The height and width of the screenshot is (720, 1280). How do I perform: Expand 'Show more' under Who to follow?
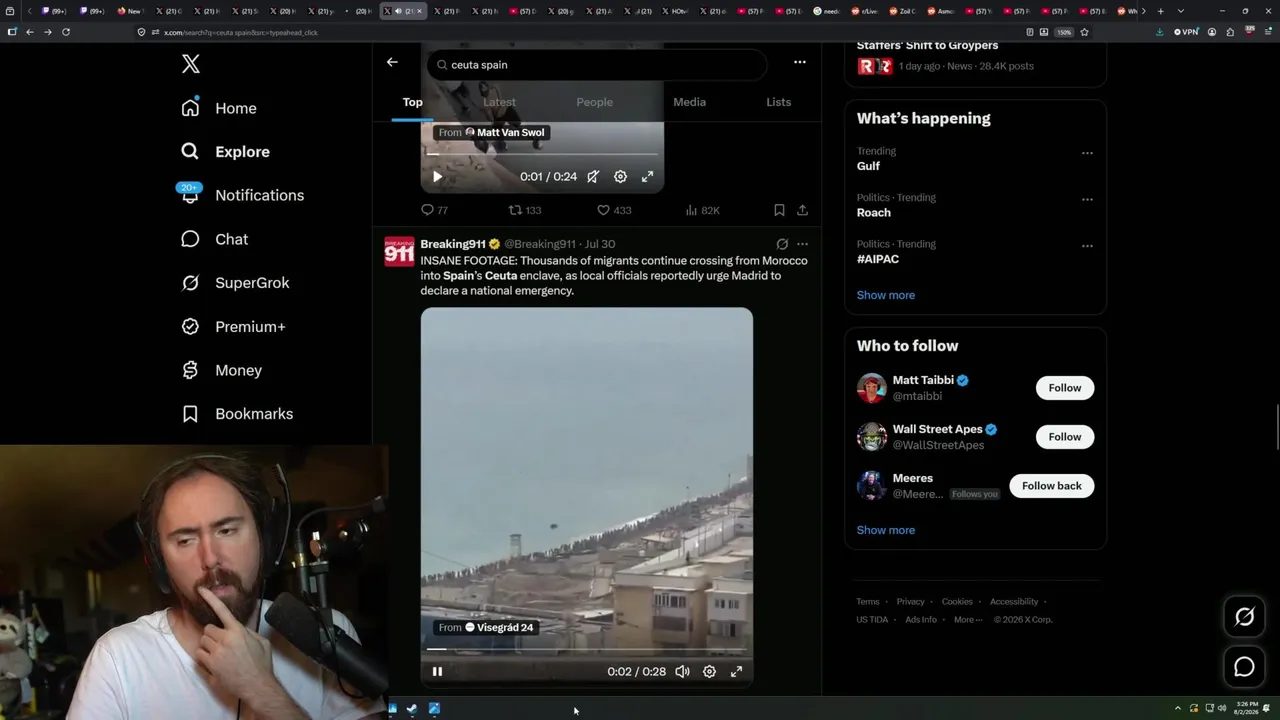click(886, 530)
